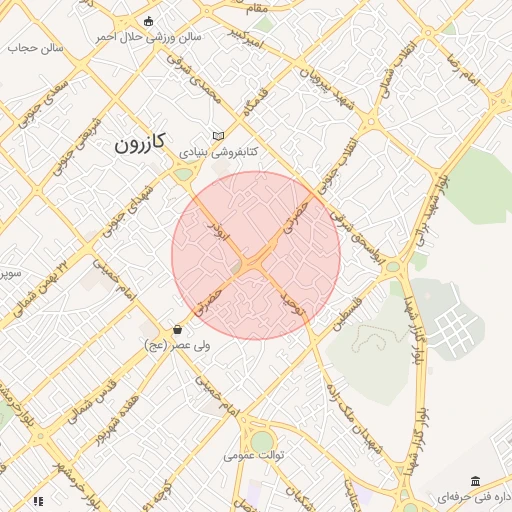Click the ولی عصر (عج) label
This screenshot has height=512, width=512.
(x=178, y=346)
